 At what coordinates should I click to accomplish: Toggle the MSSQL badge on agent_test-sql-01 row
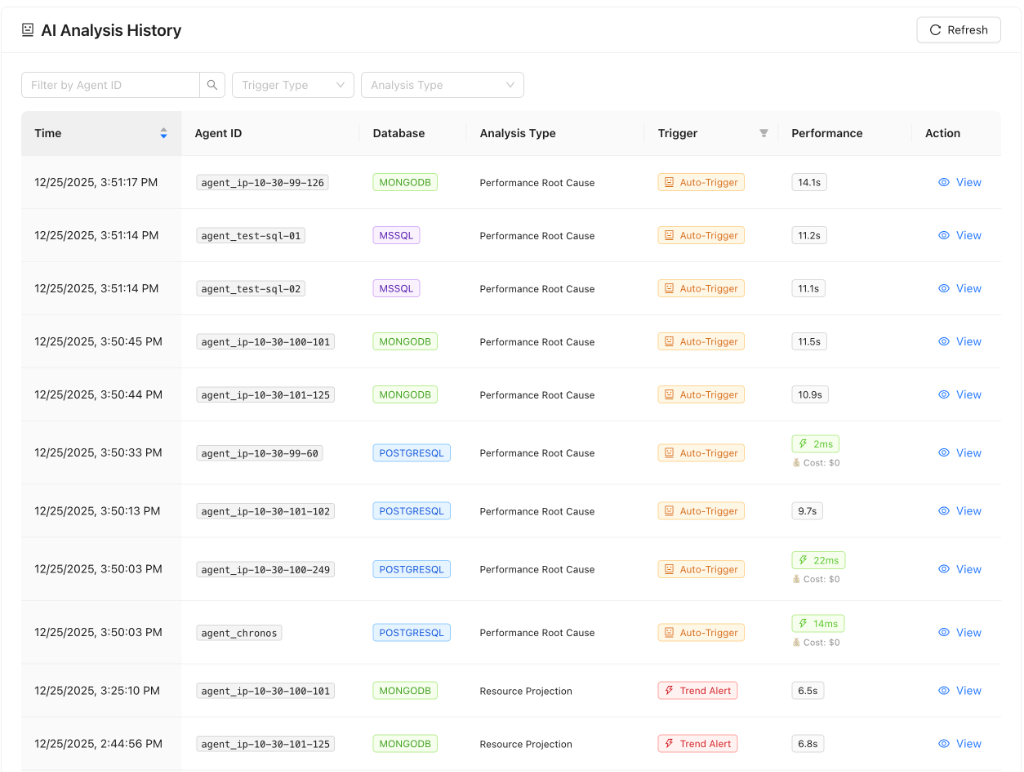[396, 235]
